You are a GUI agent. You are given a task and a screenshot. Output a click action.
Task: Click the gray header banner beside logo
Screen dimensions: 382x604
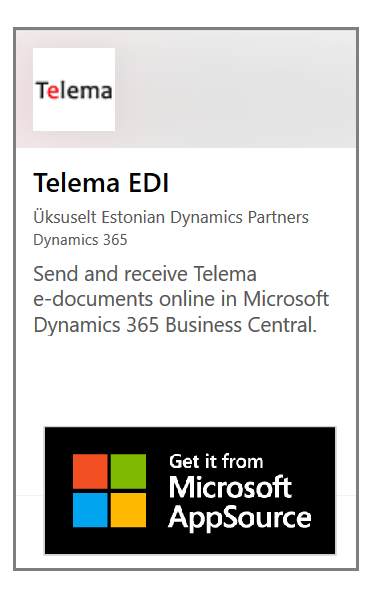pyautogui.click(x=235, y=89)
